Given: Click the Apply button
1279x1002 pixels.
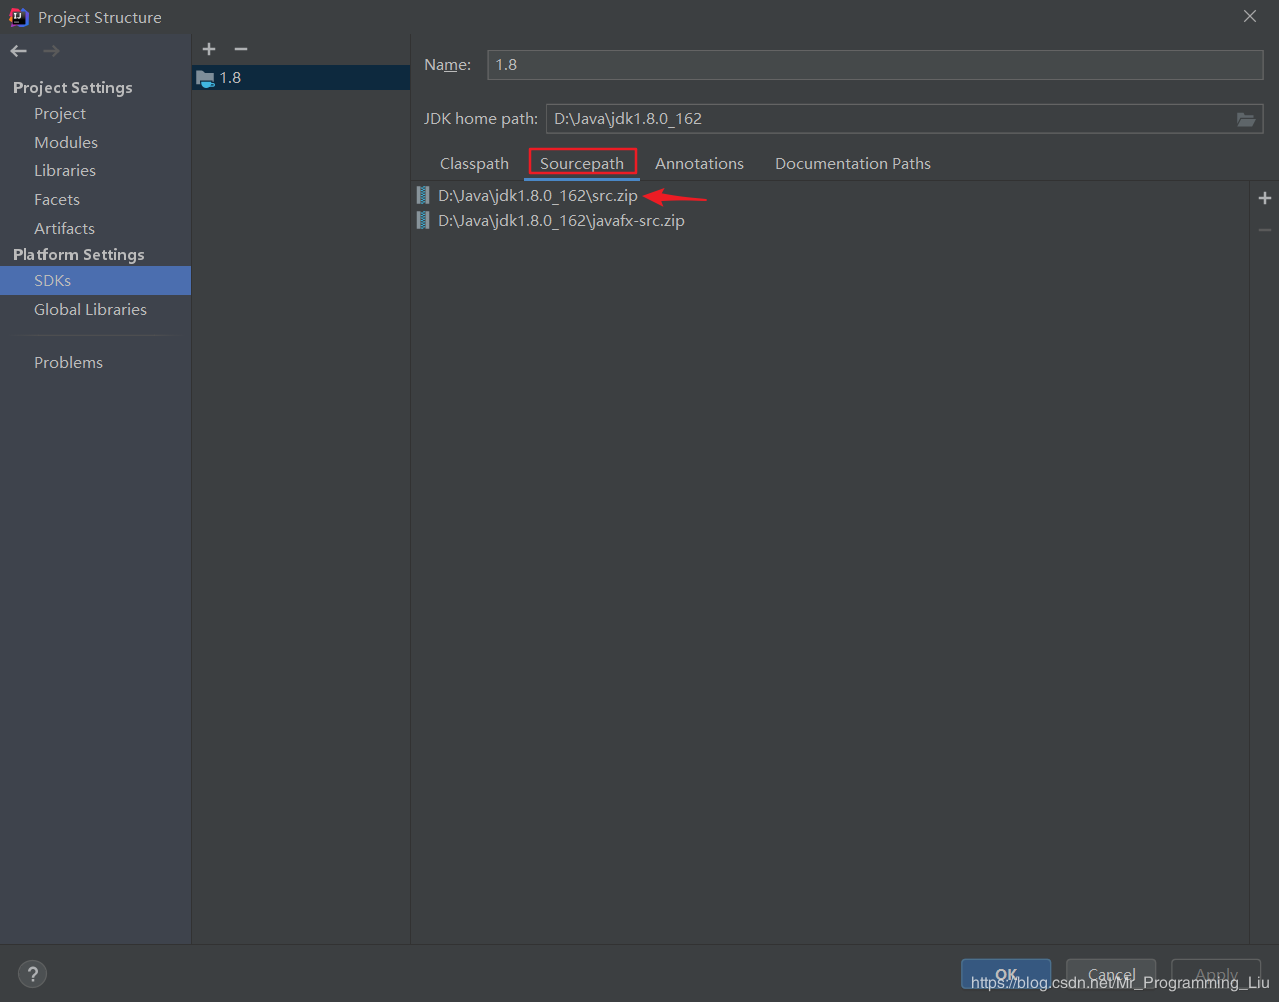Looking at the screenshot, I should pyautogui.click(x=1216, y=974).
